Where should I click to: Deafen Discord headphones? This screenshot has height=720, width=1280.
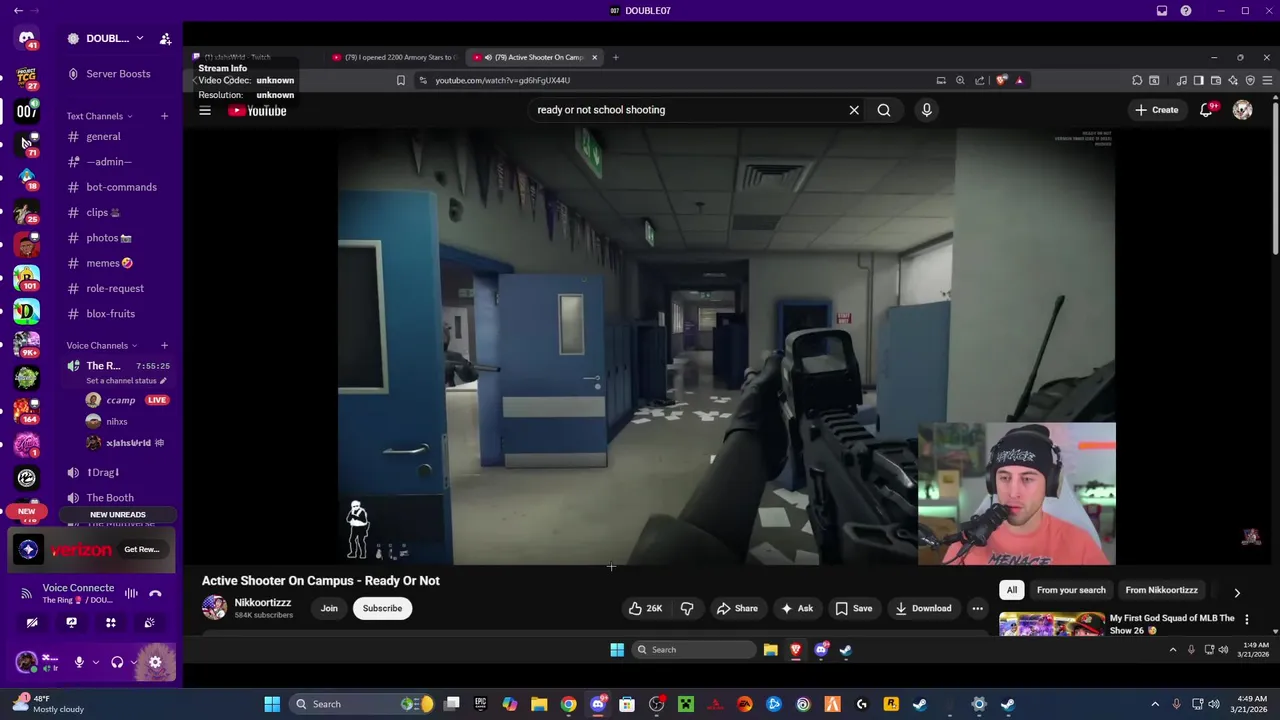(117, 662)
